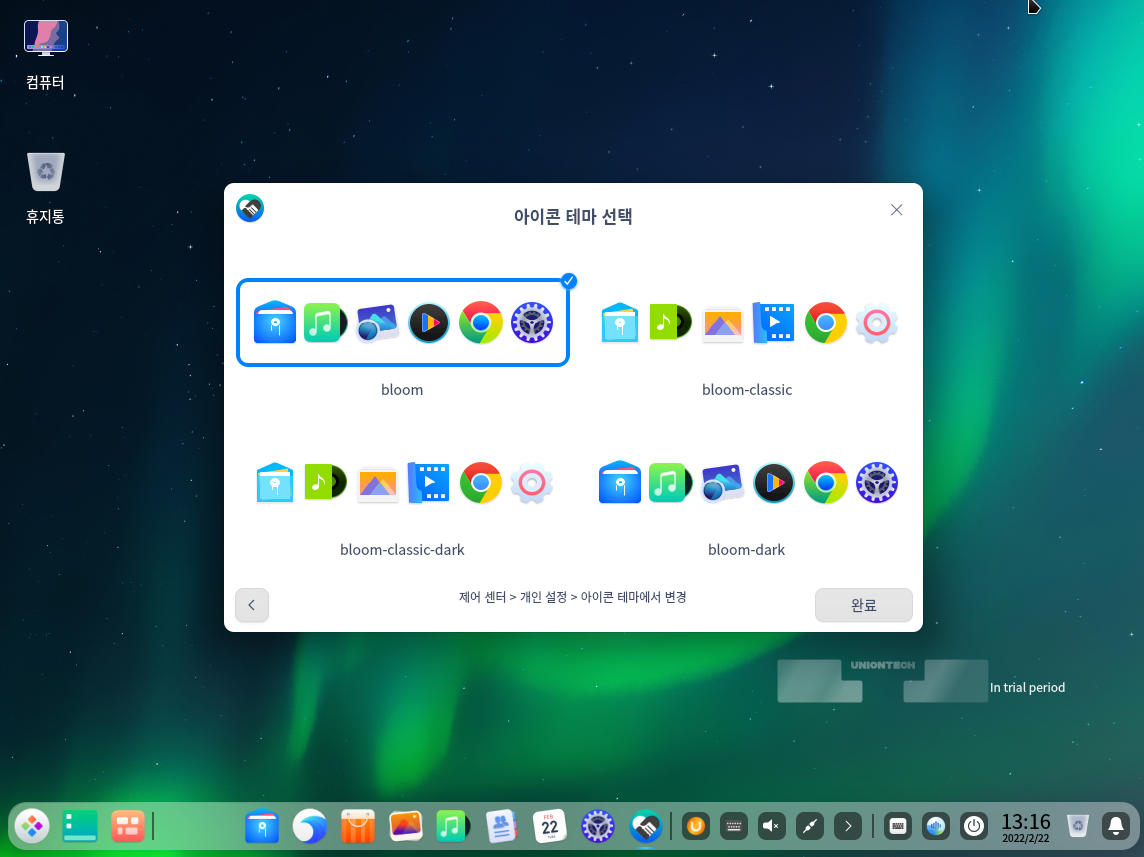Click the welcome handshake icon in dock

click(646, 826)
